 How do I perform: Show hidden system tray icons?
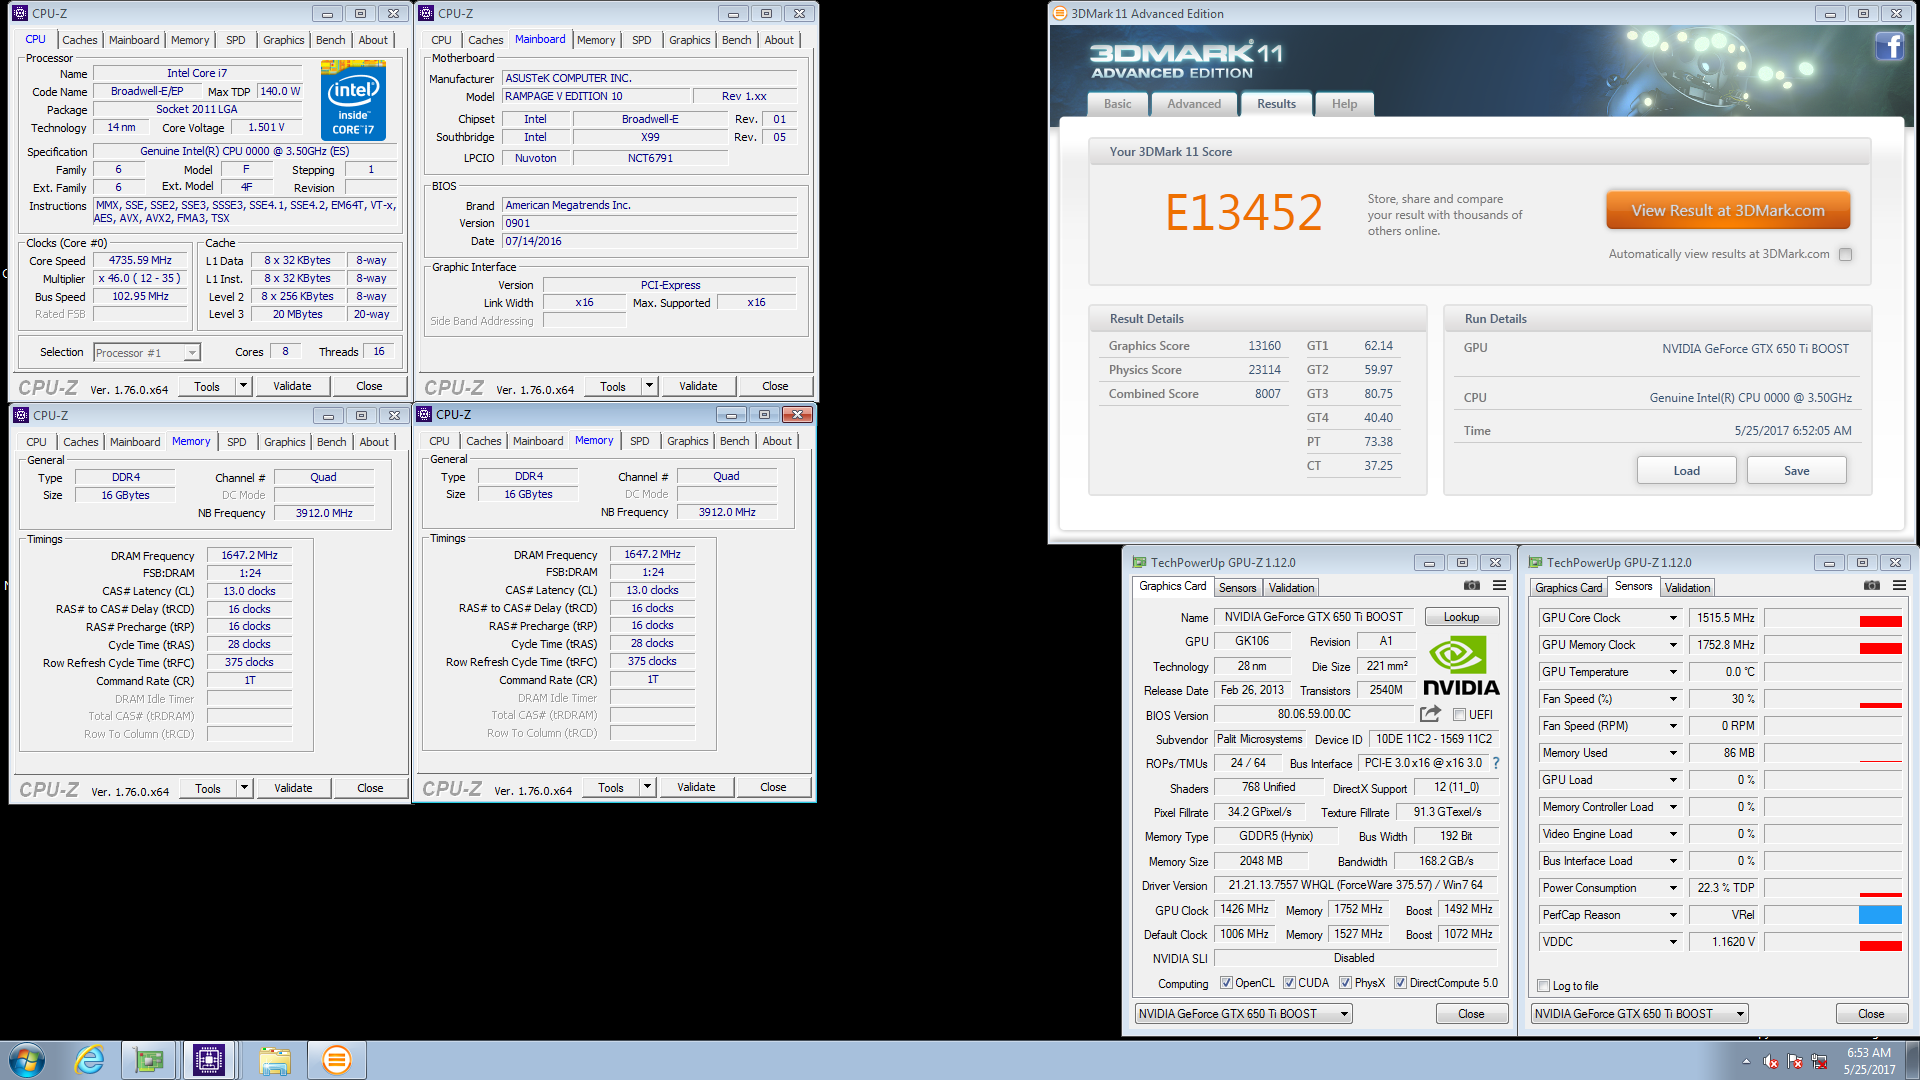pos(1746,1061)
